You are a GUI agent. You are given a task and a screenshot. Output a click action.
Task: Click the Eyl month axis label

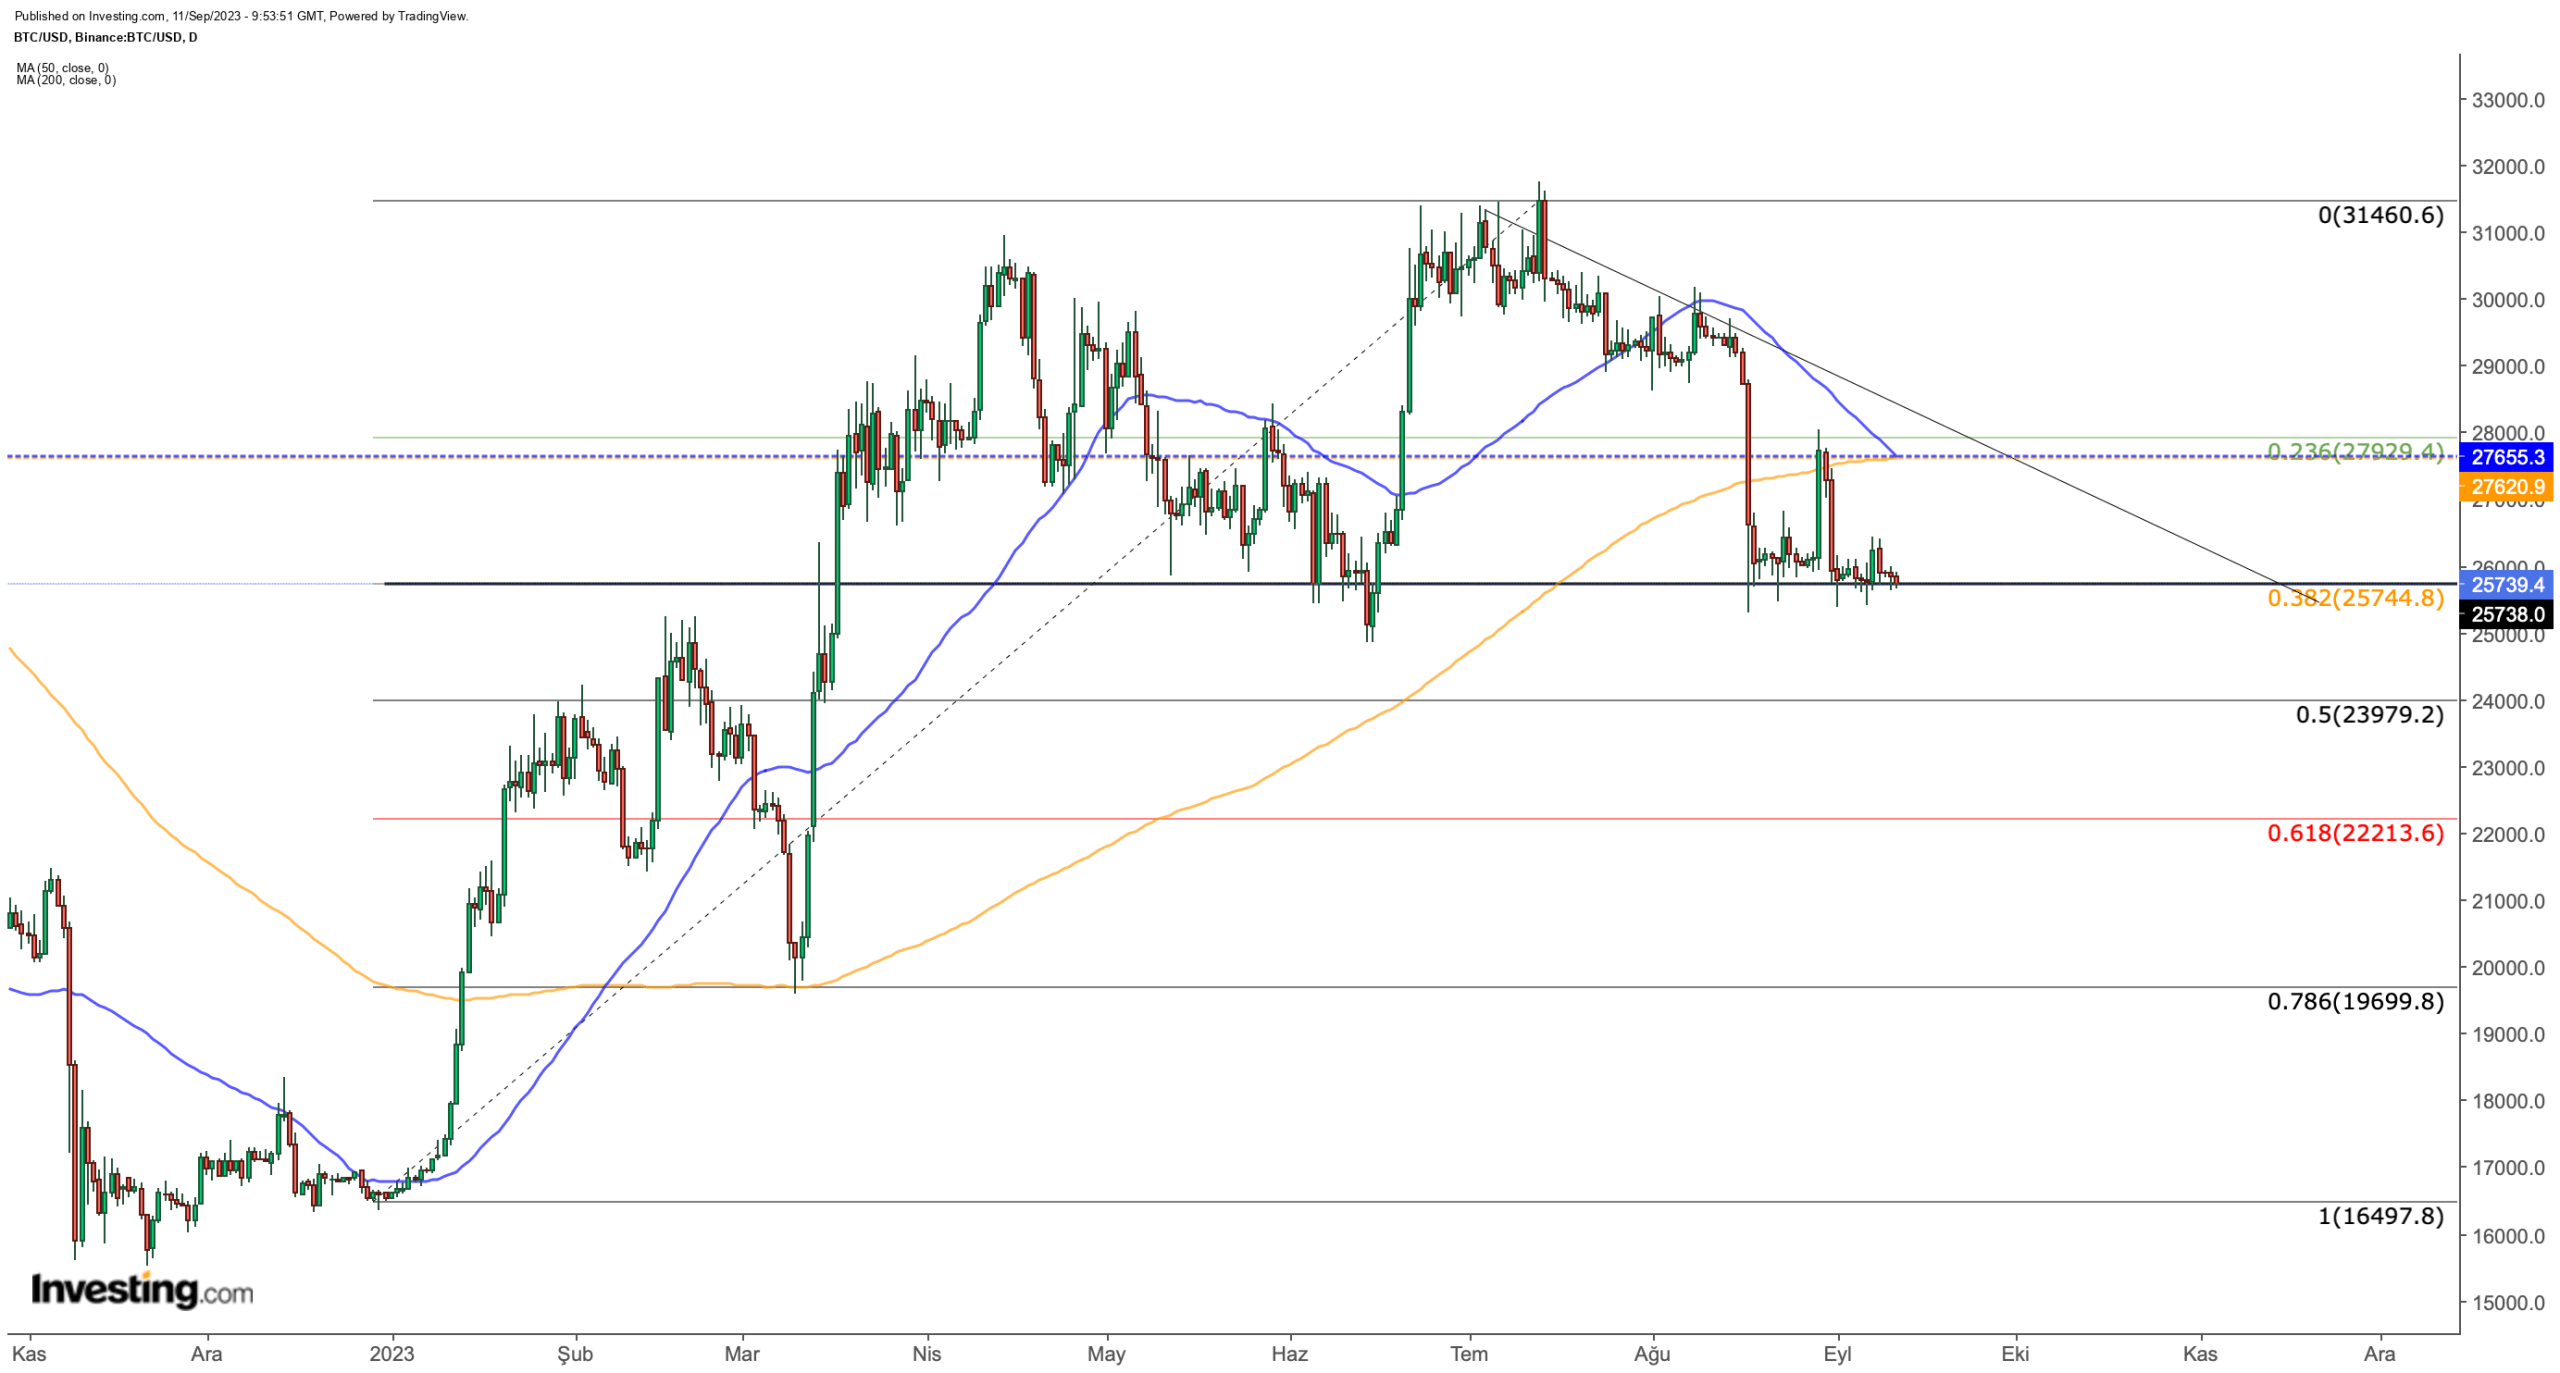[x=1837, y=1353]
